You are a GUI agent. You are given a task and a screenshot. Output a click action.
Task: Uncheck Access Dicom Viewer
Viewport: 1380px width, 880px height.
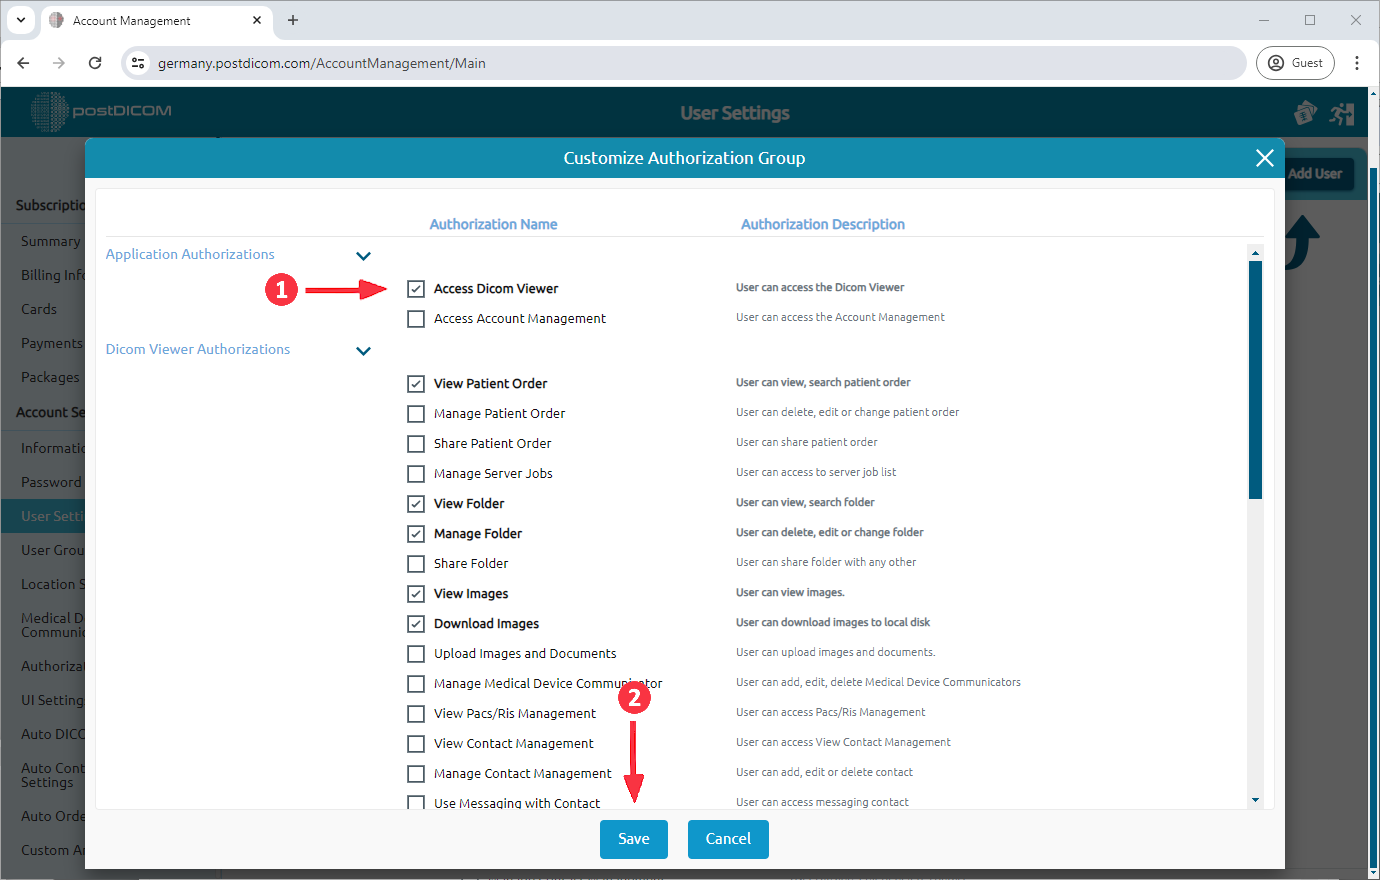point(416,288)
